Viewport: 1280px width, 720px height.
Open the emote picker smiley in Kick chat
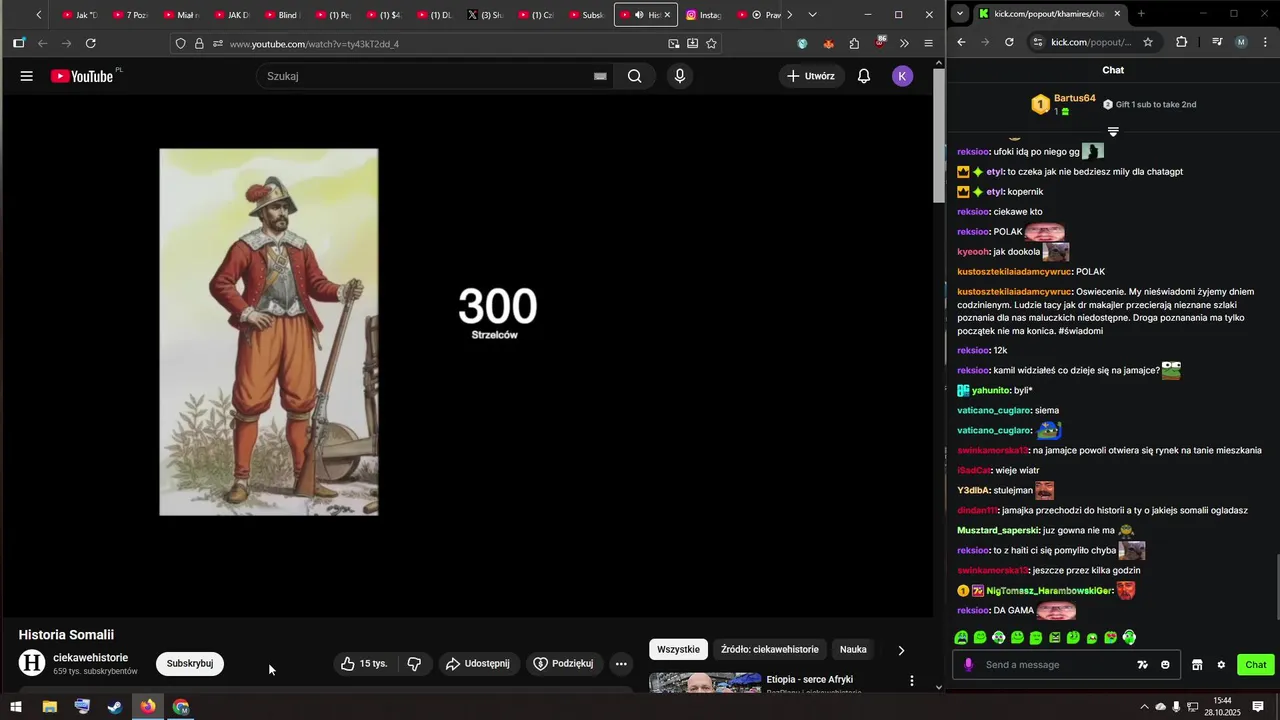tap(1165, 665)
